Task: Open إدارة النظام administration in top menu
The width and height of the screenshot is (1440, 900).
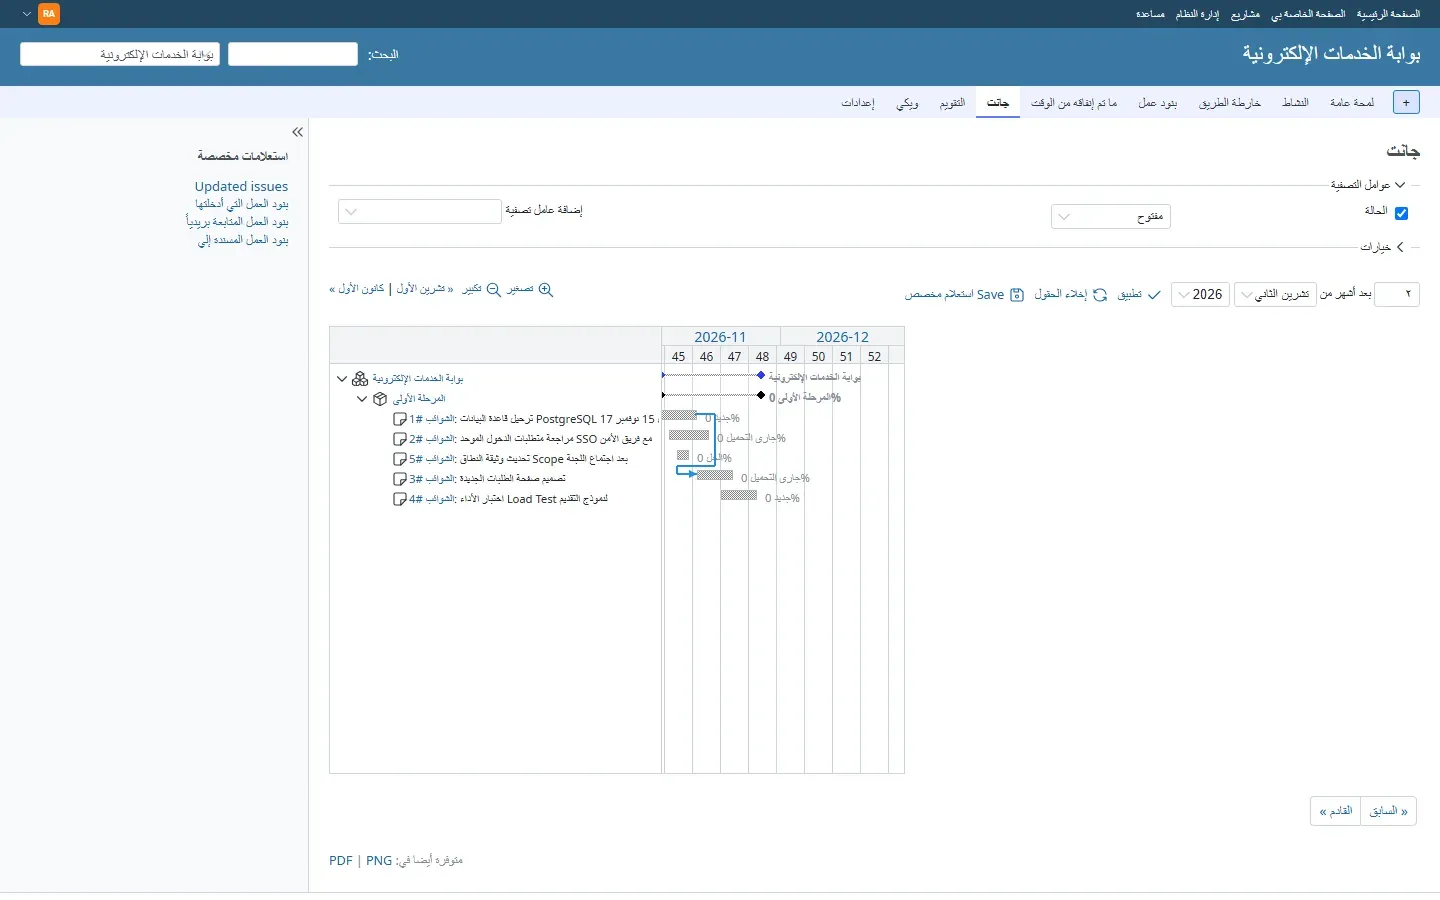Action: 1197,14
